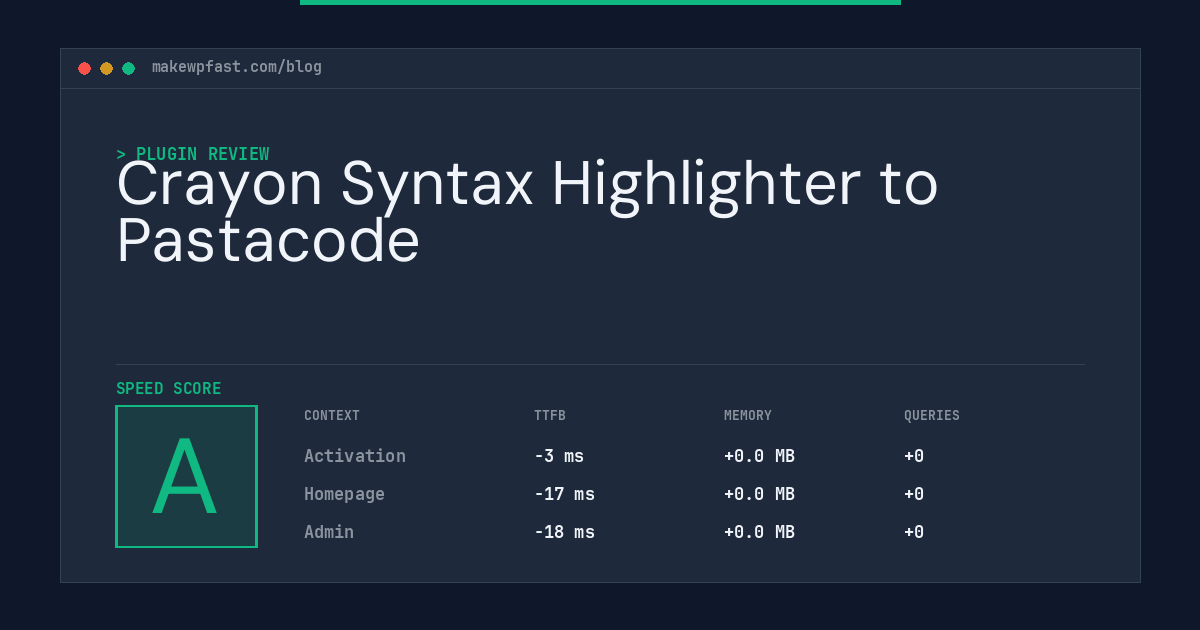Click the Activation row queries value
The image size is (1200, 630).
coord(914,456)
